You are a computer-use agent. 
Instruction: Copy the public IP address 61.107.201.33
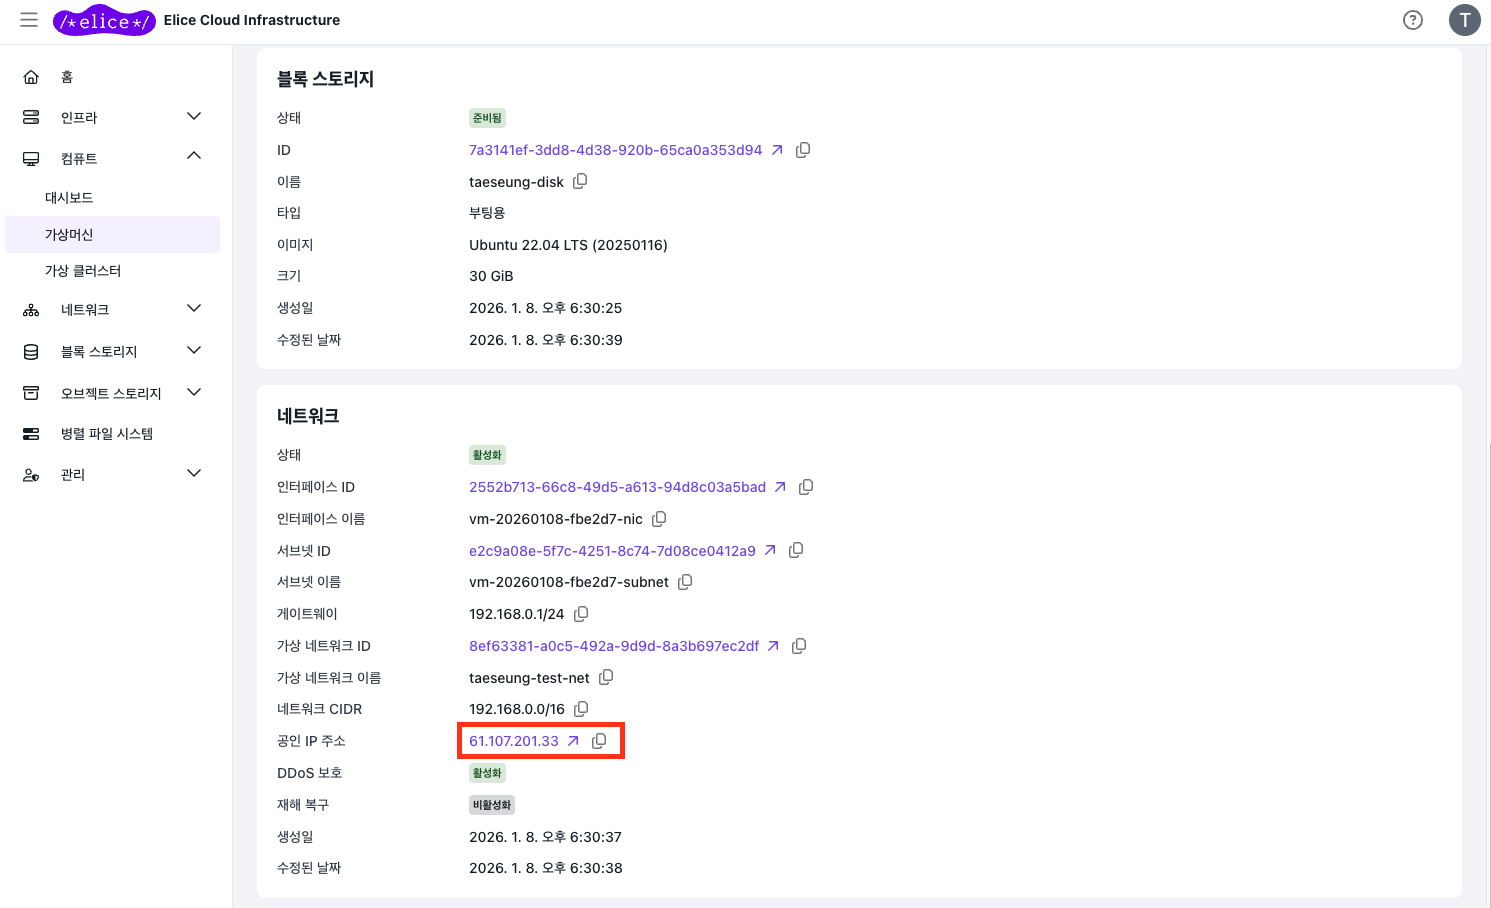(599, 741)
